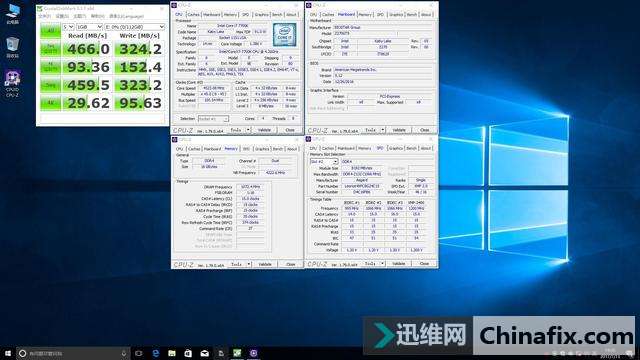The height and width of the screenshot is (360, 640).
Task: Click the Read [MB/s] column header
Action: pyautogui.click(x=87, y=36)
